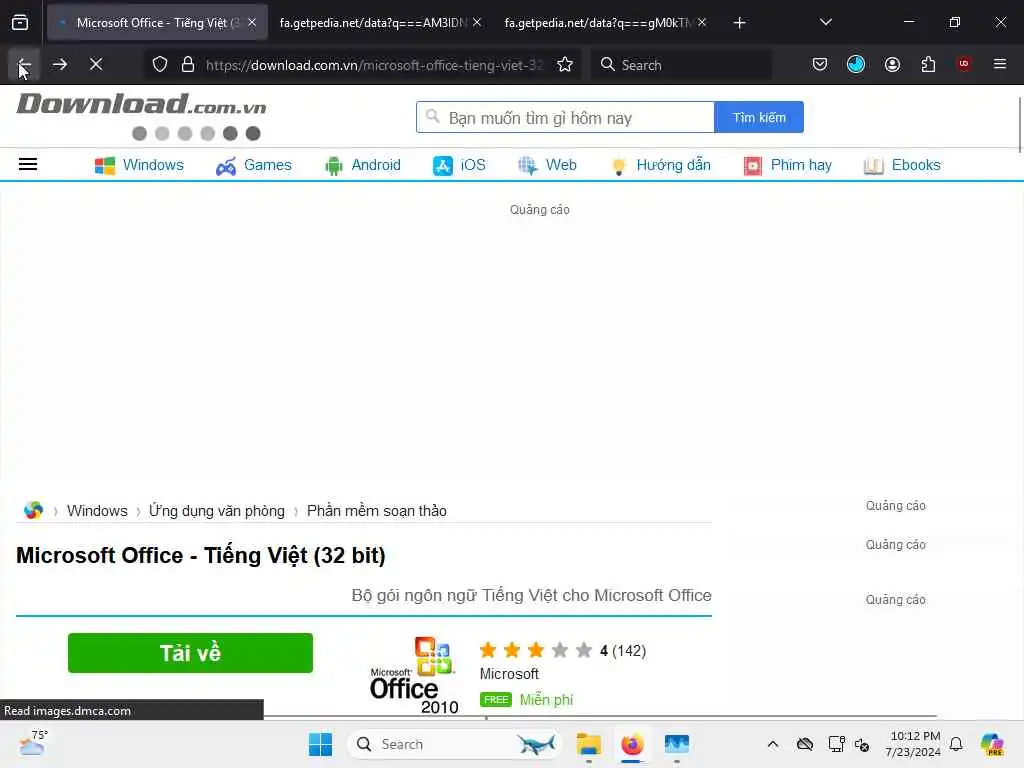Open the Games category

[x=253, y=165]
